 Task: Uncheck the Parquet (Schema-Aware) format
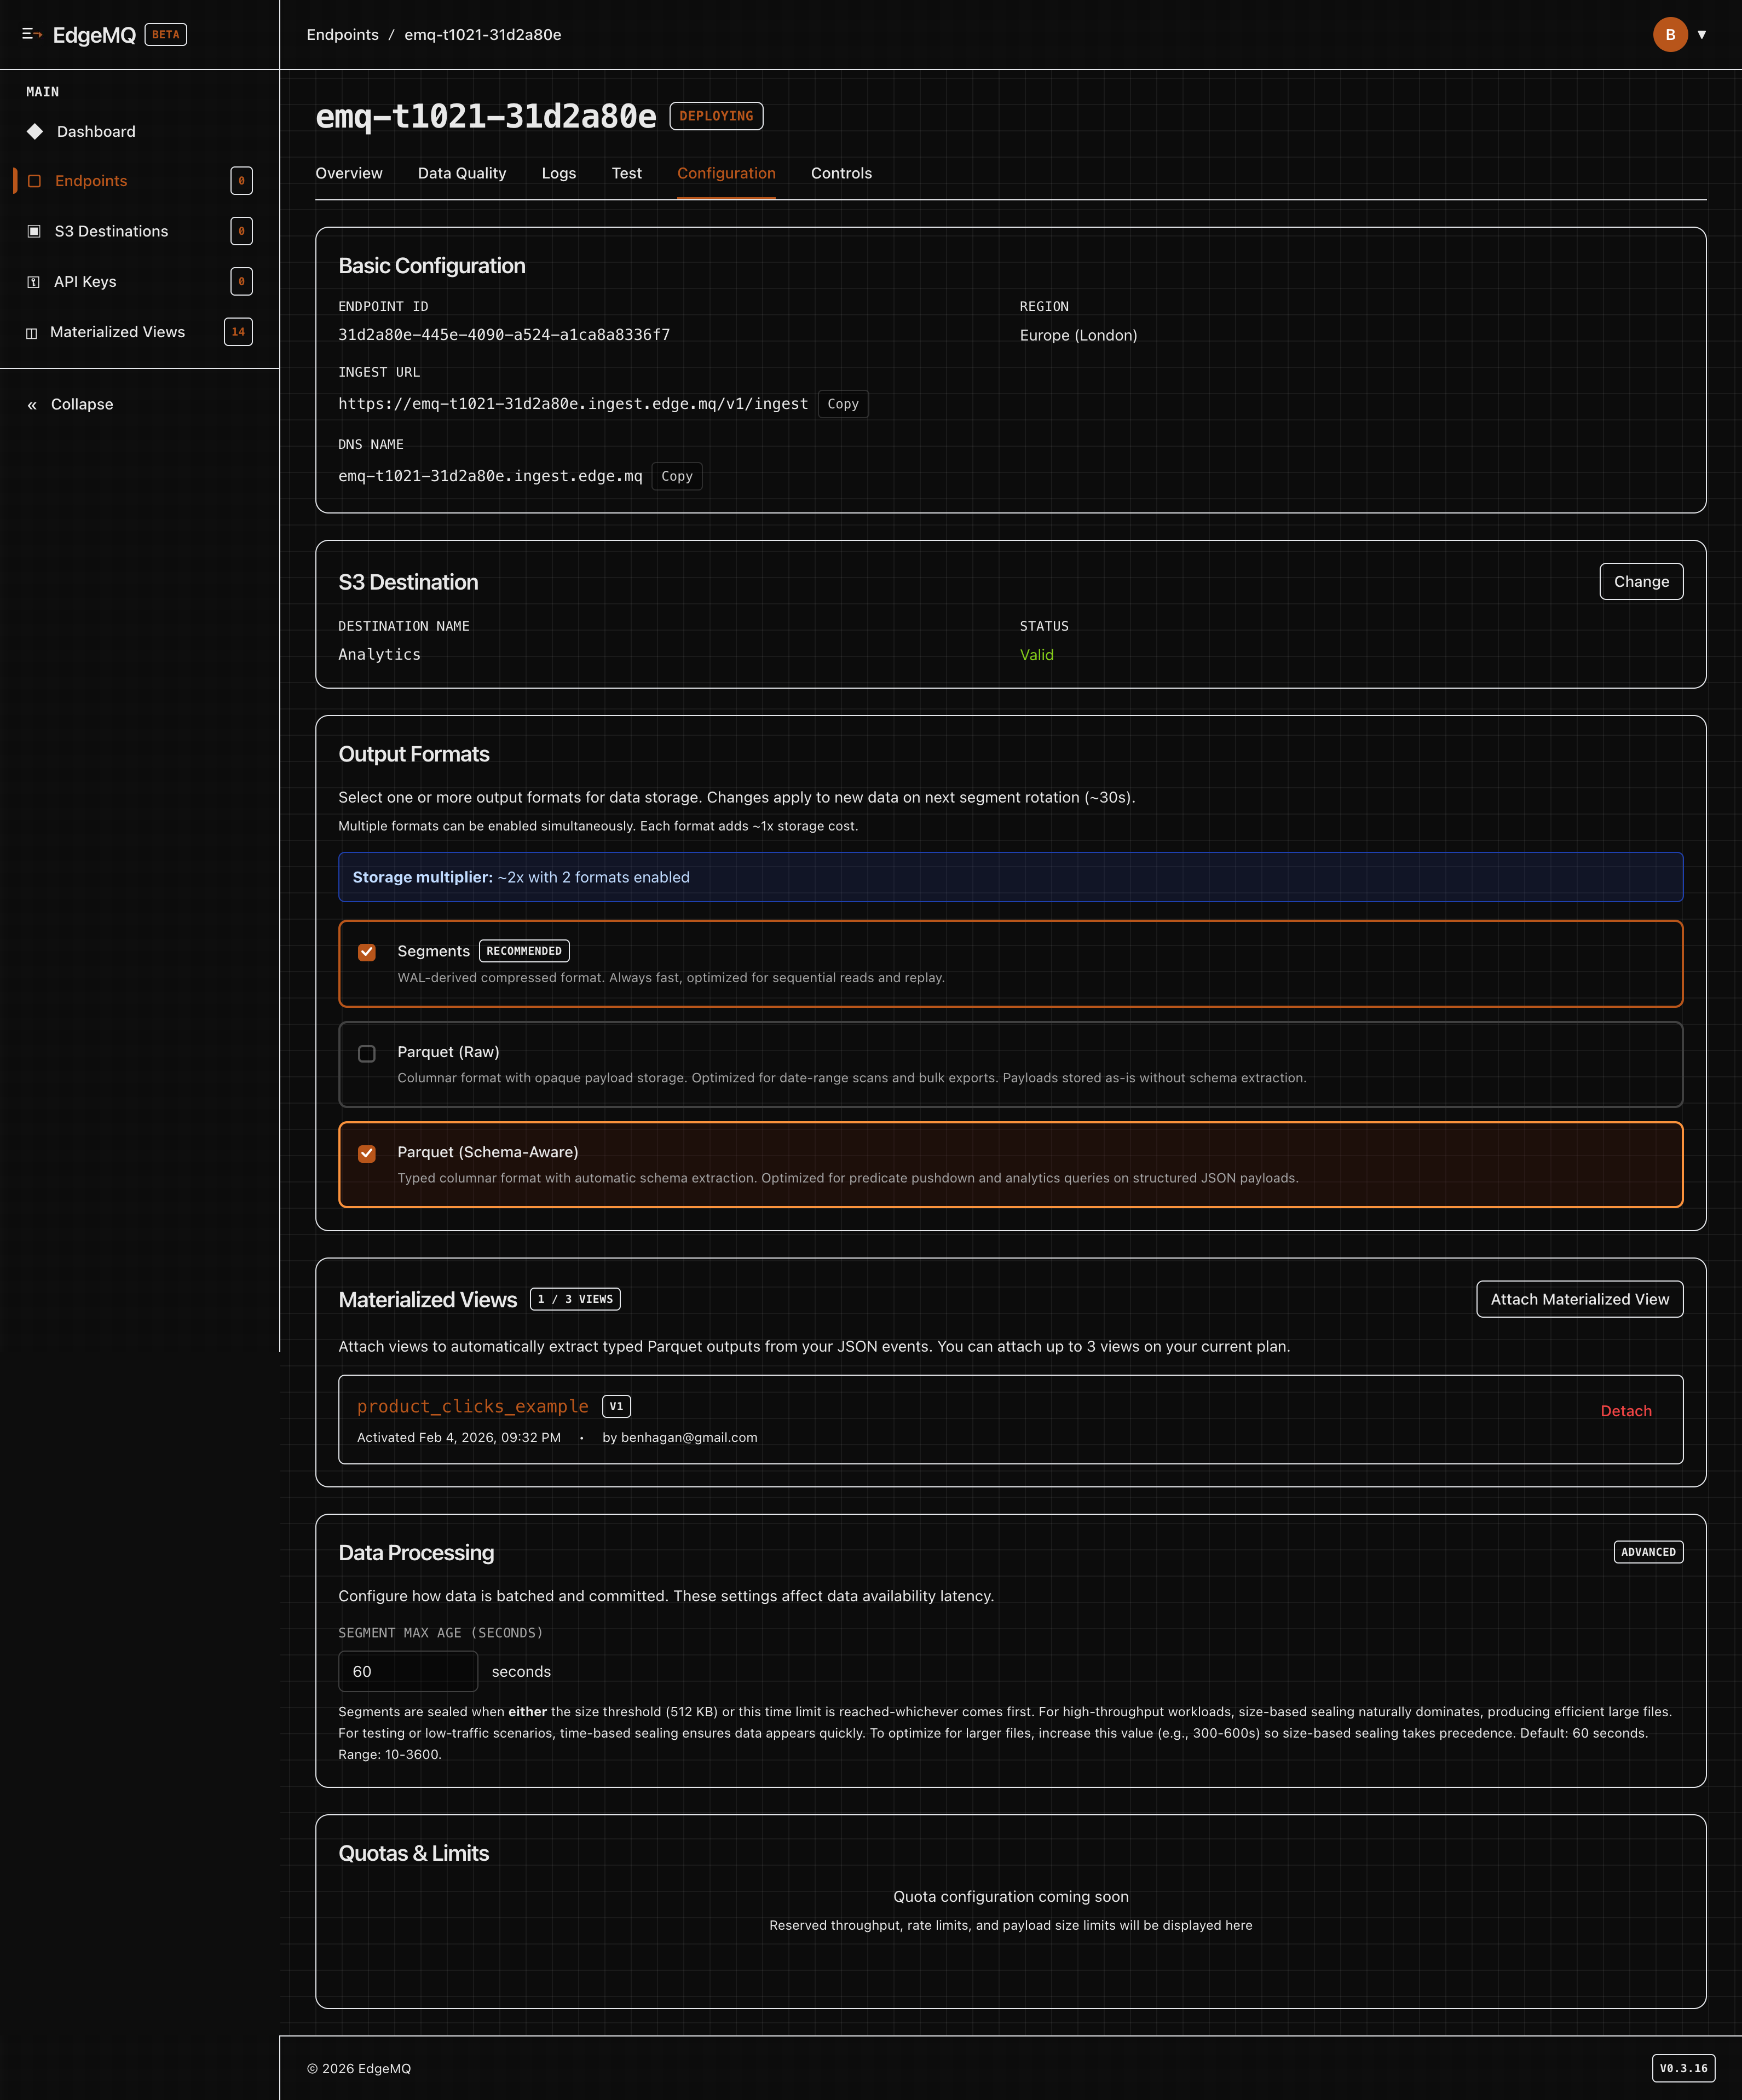[x=367, y=1153]
